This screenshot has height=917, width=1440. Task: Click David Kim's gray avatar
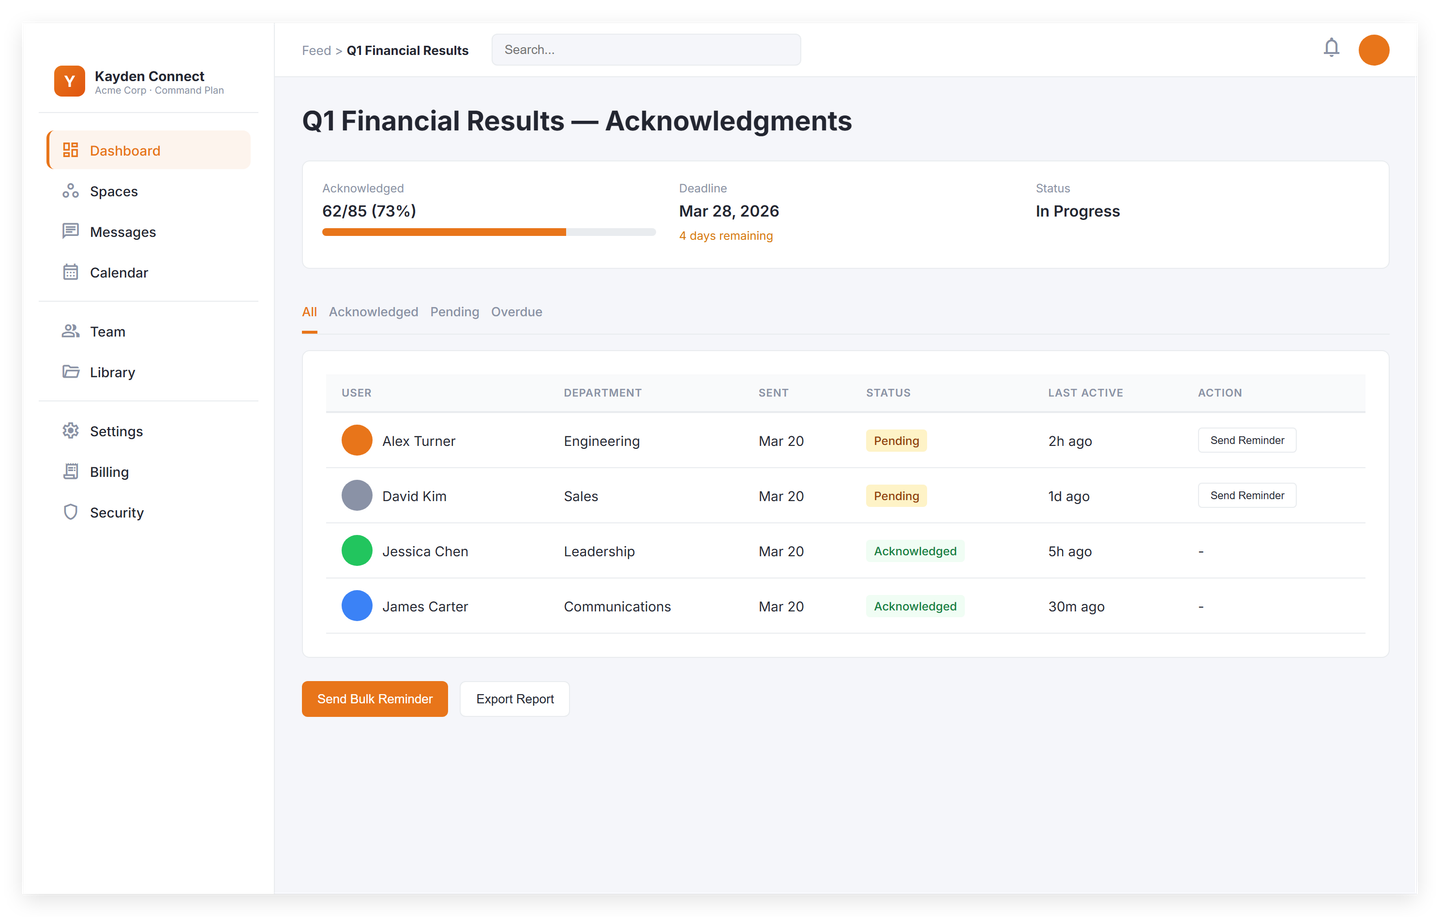click(357, 495)
